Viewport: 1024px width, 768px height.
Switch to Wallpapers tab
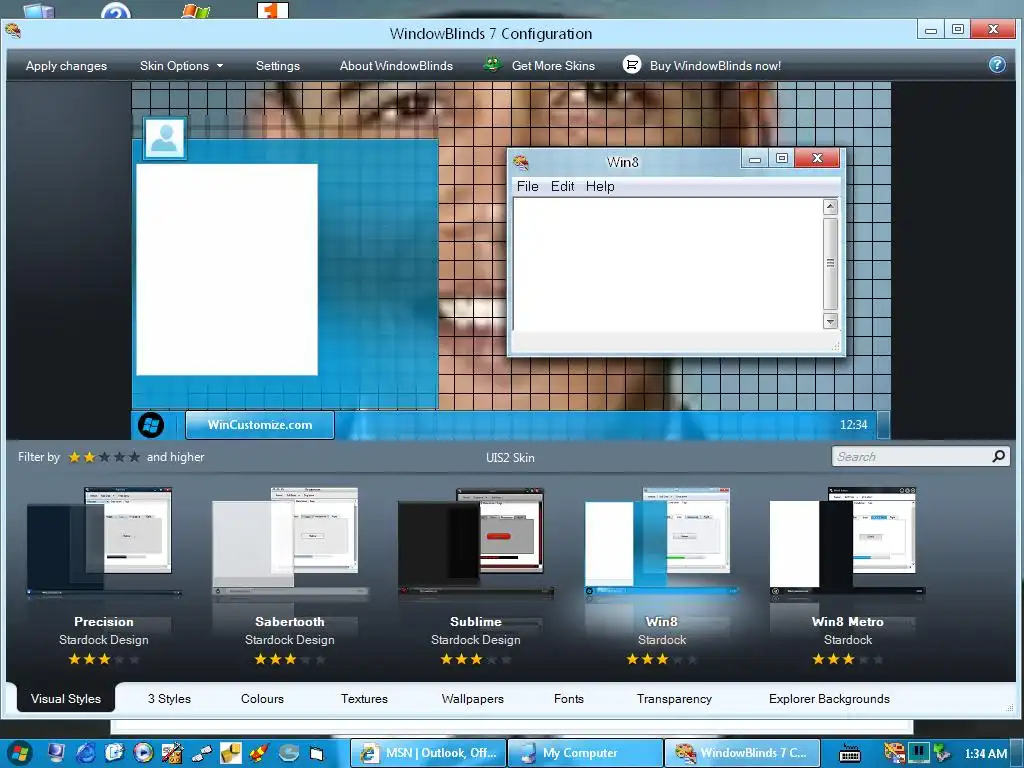tap(473, 699)
